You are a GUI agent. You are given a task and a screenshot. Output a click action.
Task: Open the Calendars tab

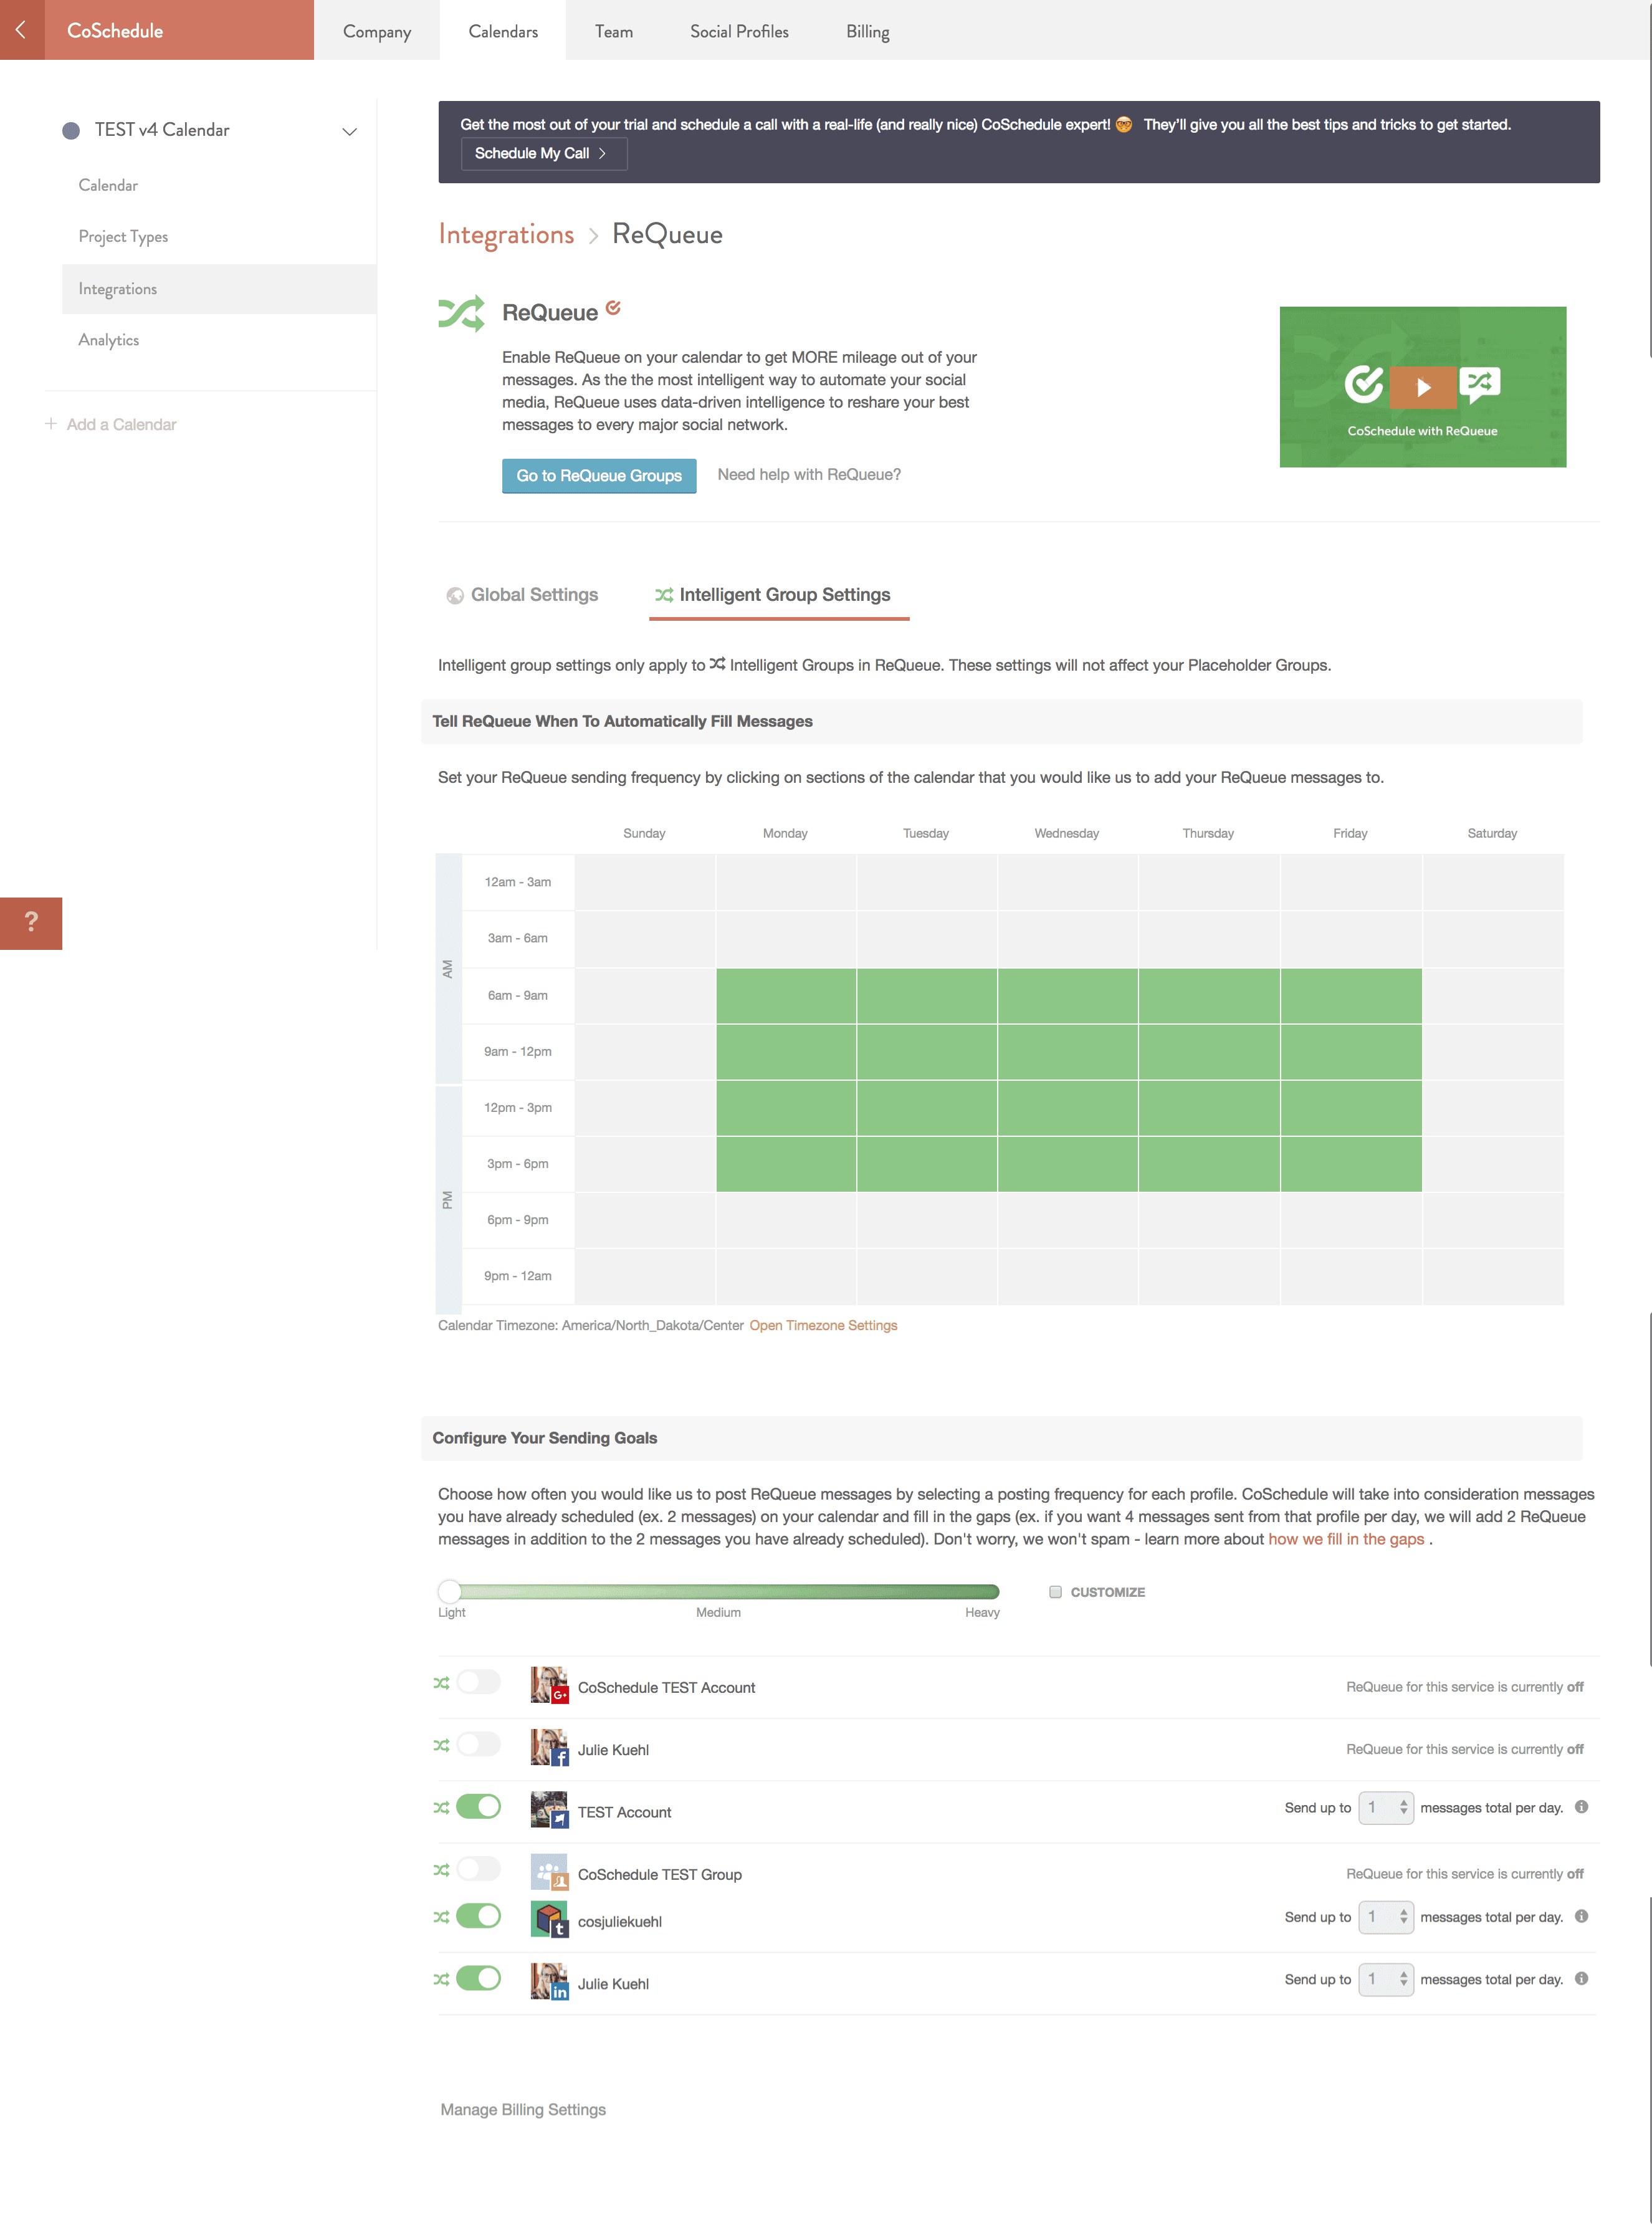point(503,31)
